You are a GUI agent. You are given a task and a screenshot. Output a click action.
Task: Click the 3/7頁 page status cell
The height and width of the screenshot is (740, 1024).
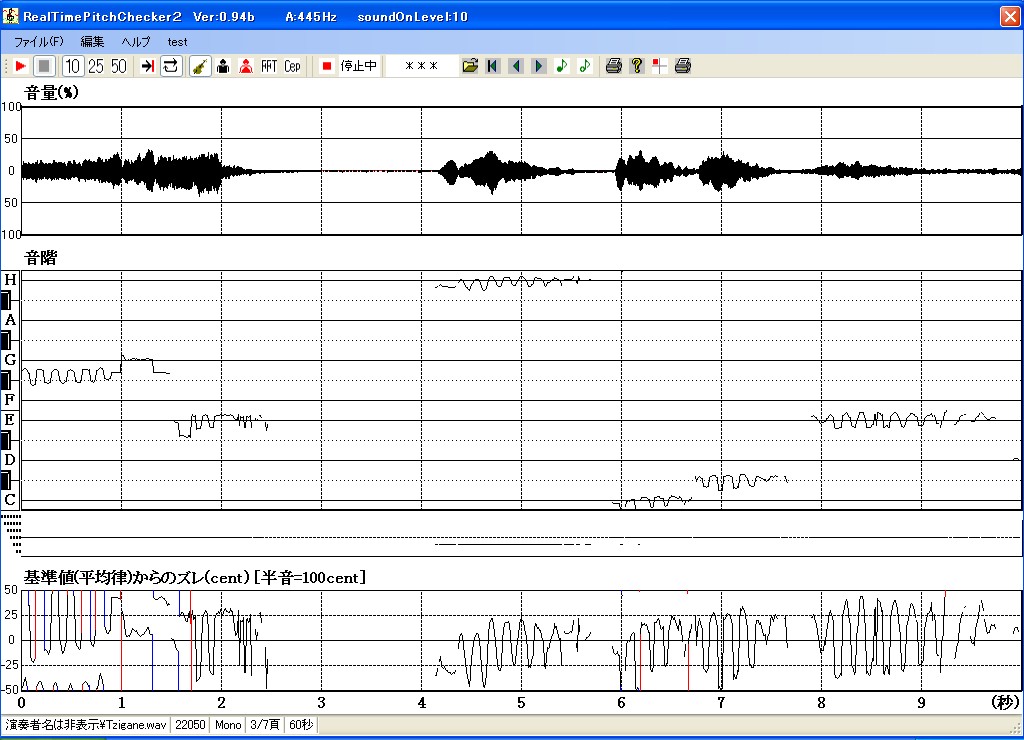[x=264, y=725]
